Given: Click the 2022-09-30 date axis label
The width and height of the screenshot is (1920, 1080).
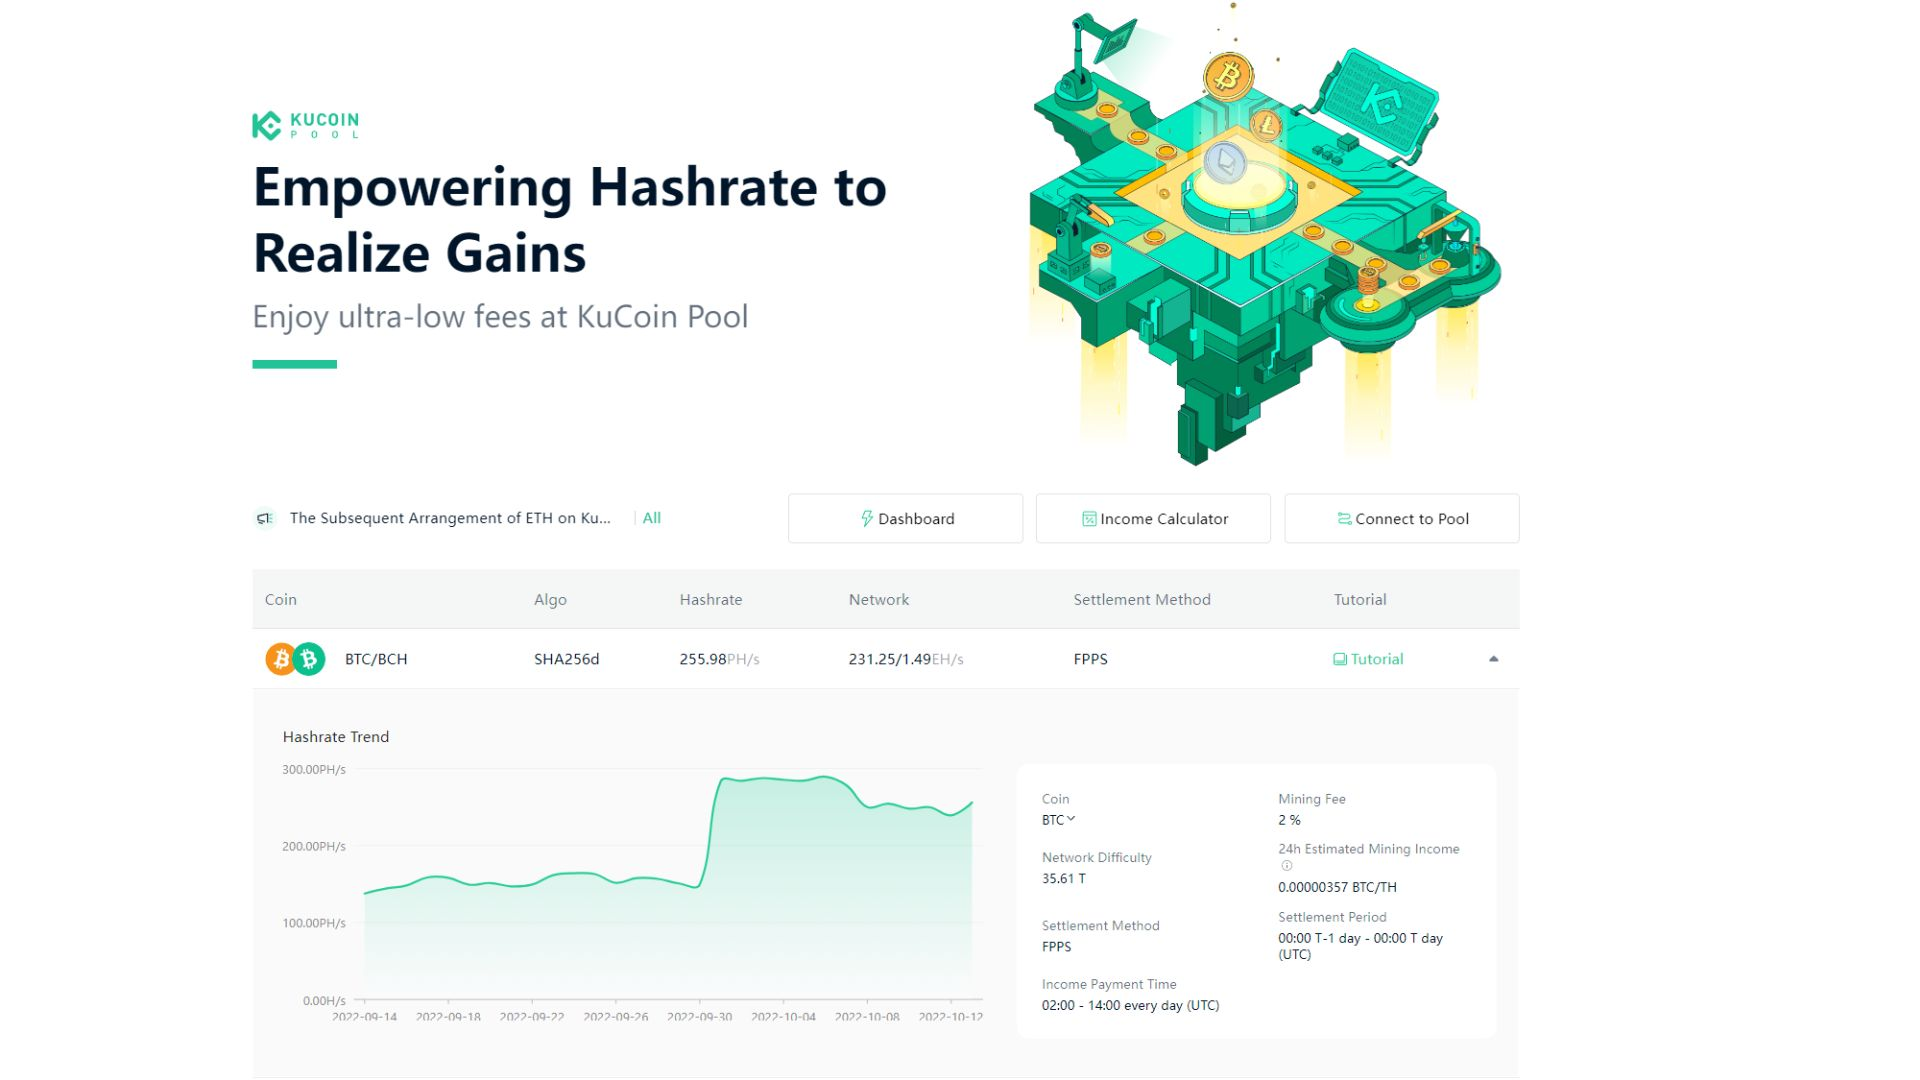Looking at the screenshot, I should click(x=700, y=1017).
